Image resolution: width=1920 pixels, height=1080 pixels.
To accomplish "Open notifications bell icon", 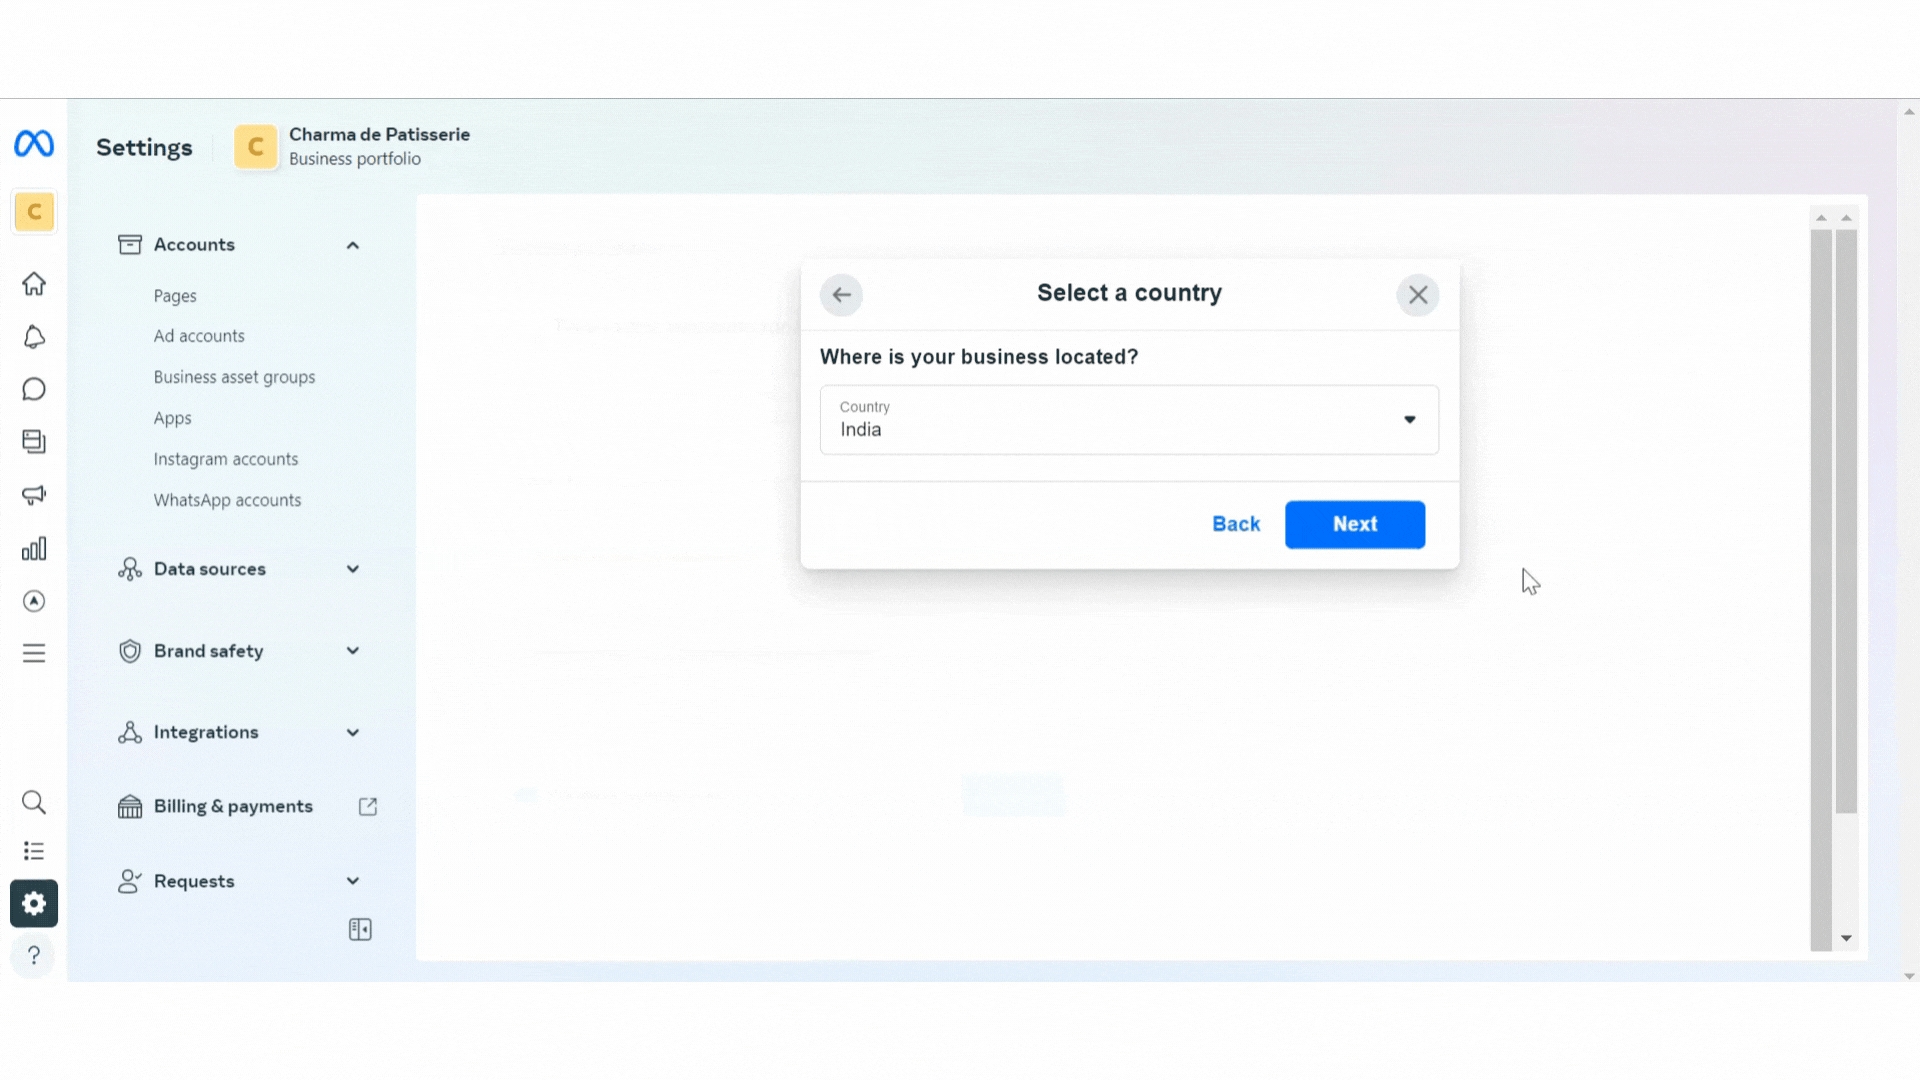I will [x=34, y=337].
